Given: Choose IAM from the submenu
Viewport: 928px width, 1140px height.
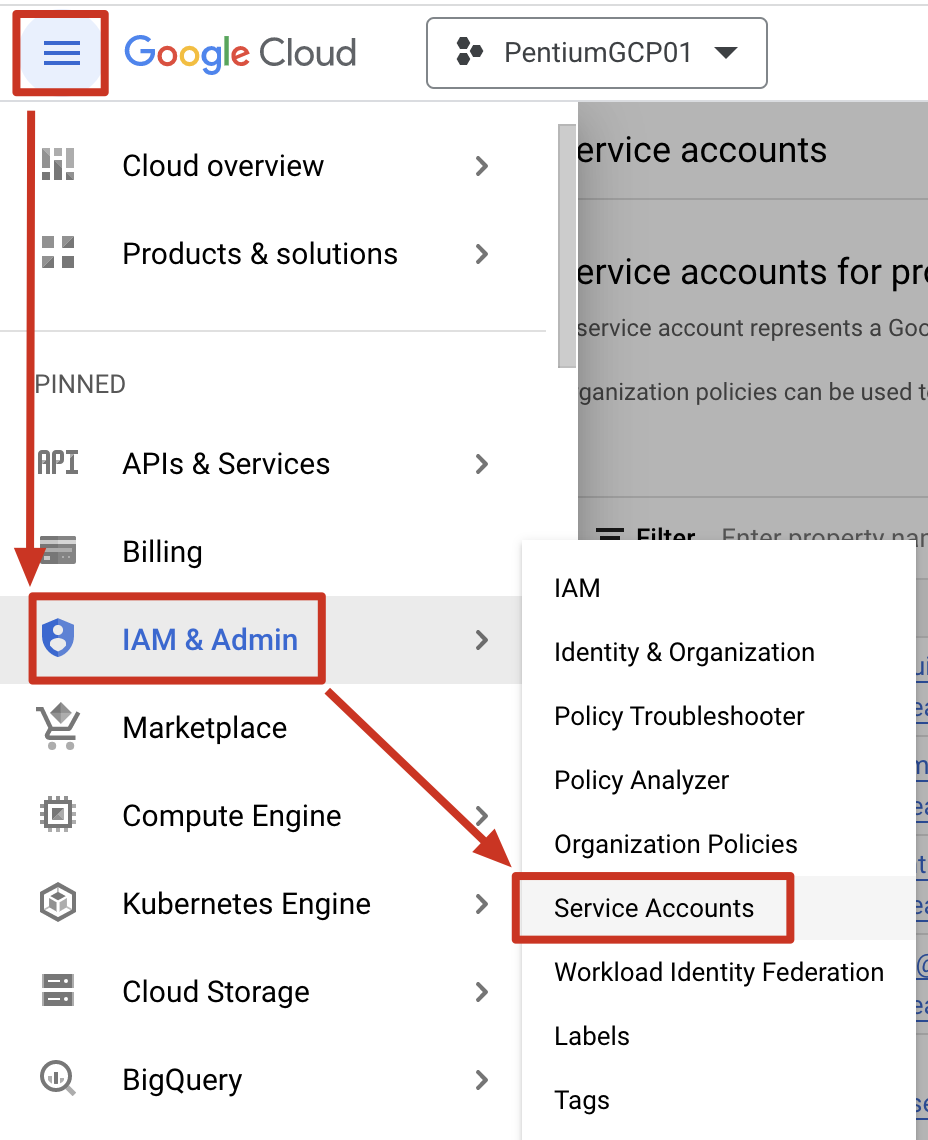Looking at the screenshot, I should click(719, 588).
